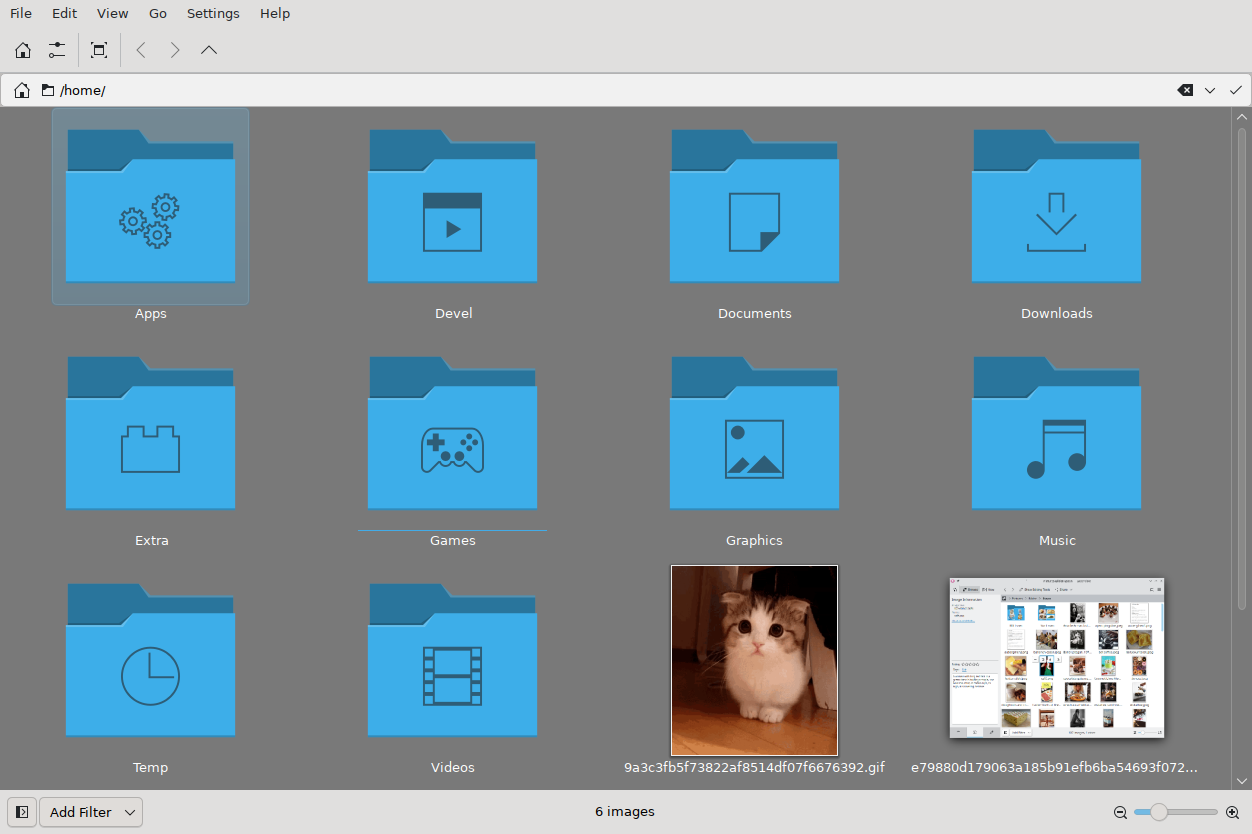Zoom out the thumbnails
This screenshot has height=834, width=1252.
coord(1121,812)
